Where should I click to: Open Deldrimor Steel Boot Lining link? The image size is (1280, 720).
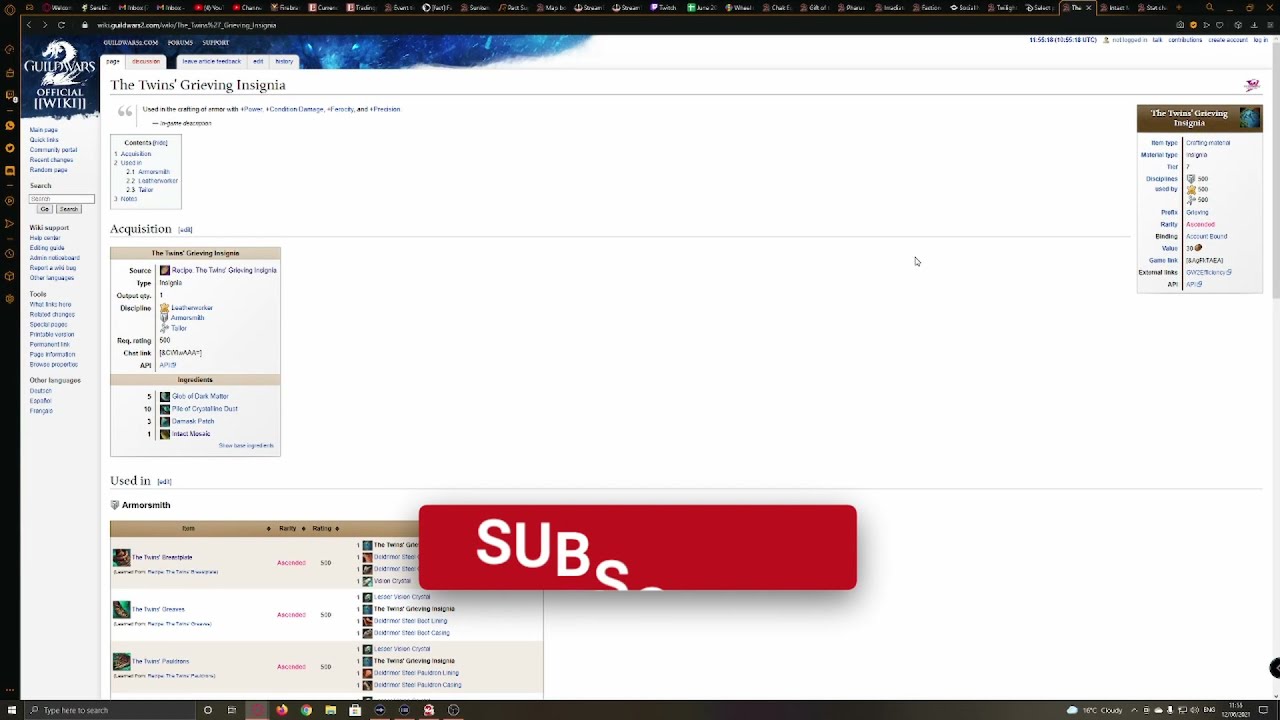tap(410, 621)
